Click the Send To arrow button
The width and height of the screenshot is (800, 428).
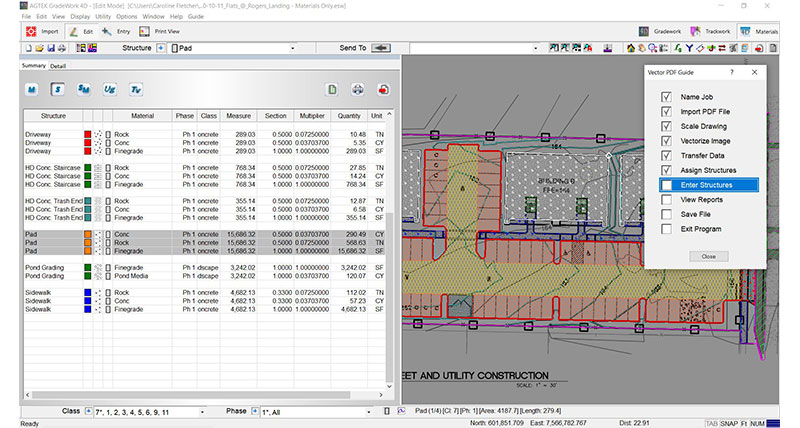pyautogui.click(x=381, y=48)
